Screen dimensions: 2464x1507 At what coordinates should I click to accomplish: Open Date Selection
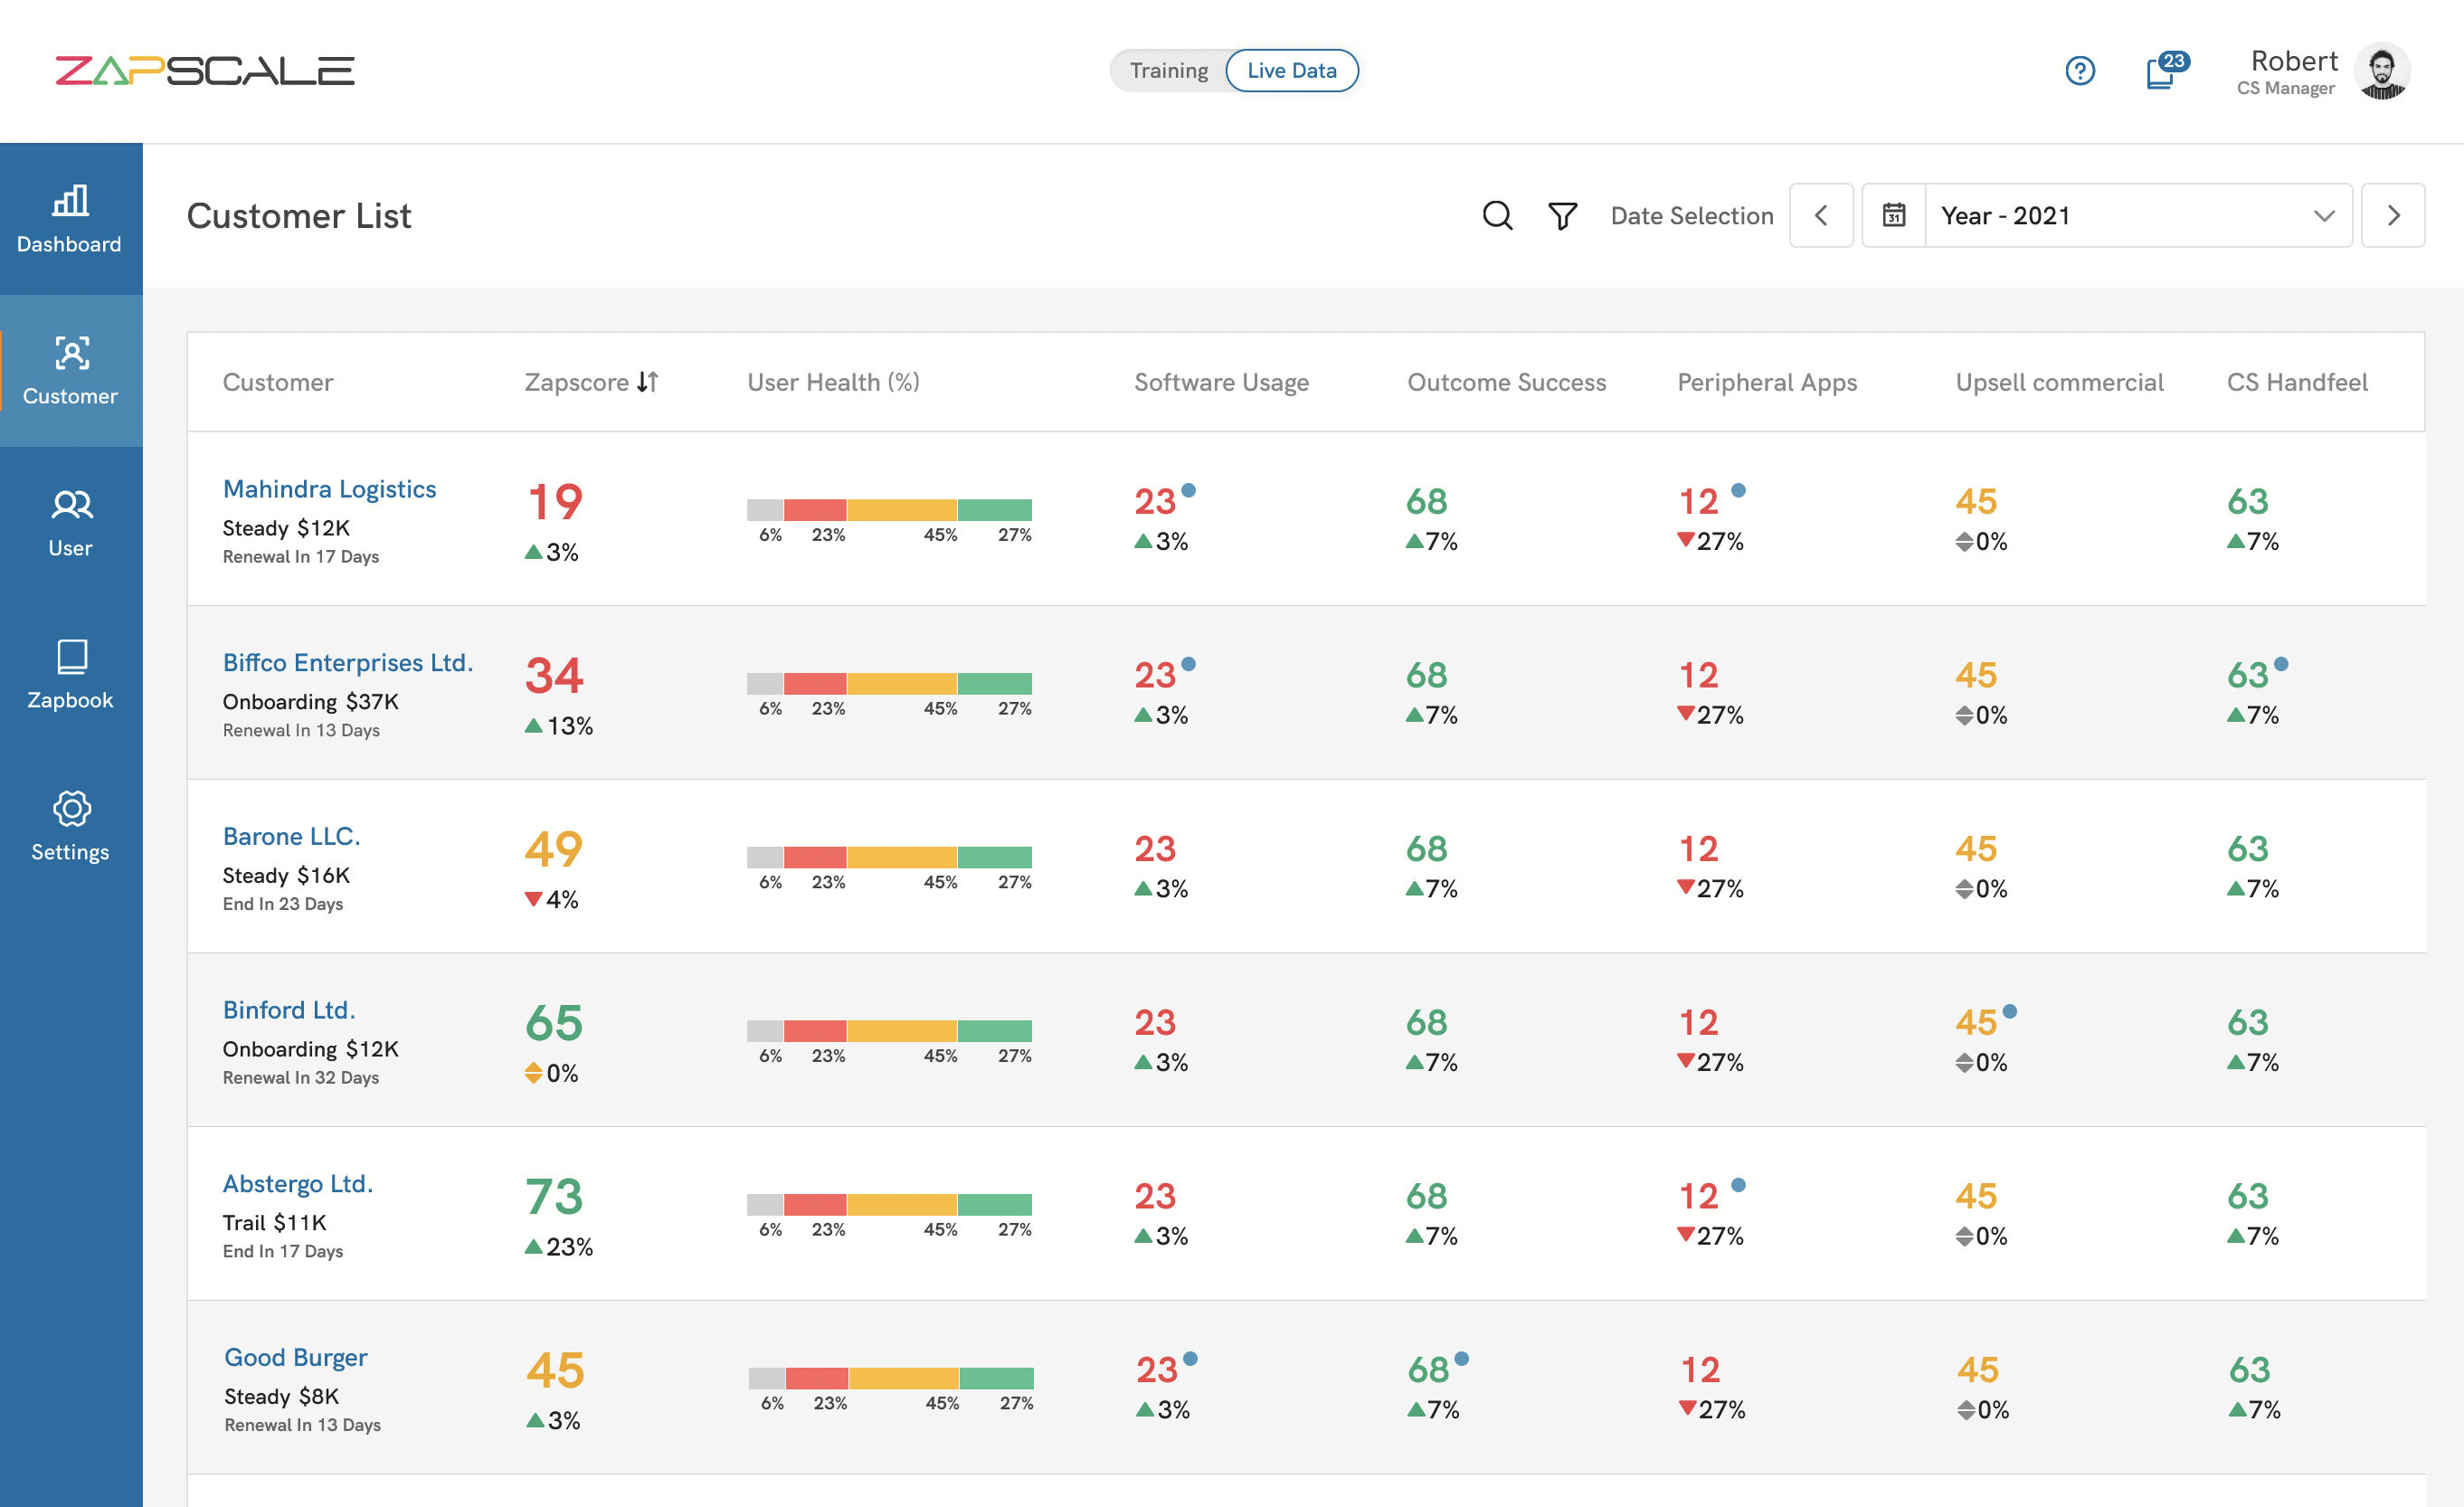pyautogui.click(x=1692, y=215)
